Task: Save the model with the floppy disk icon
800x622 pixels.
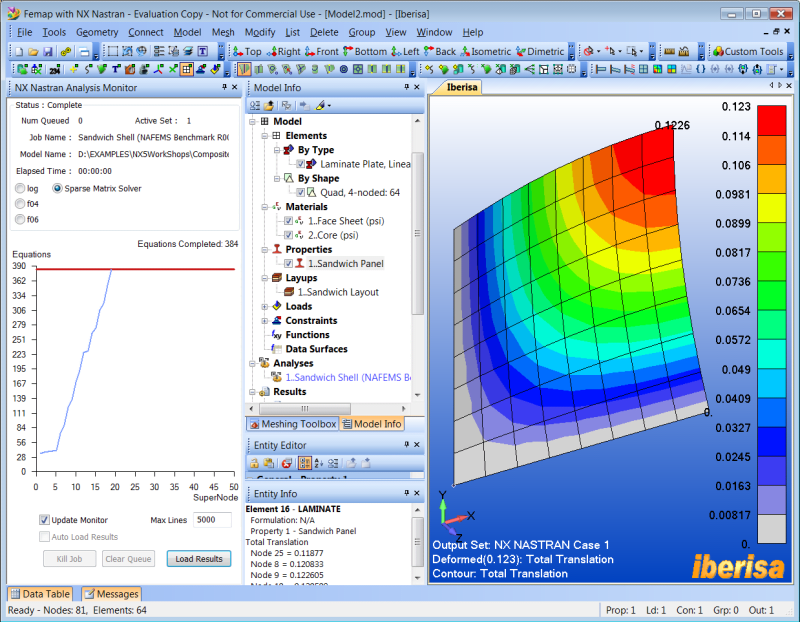Action: coord(48,52)
